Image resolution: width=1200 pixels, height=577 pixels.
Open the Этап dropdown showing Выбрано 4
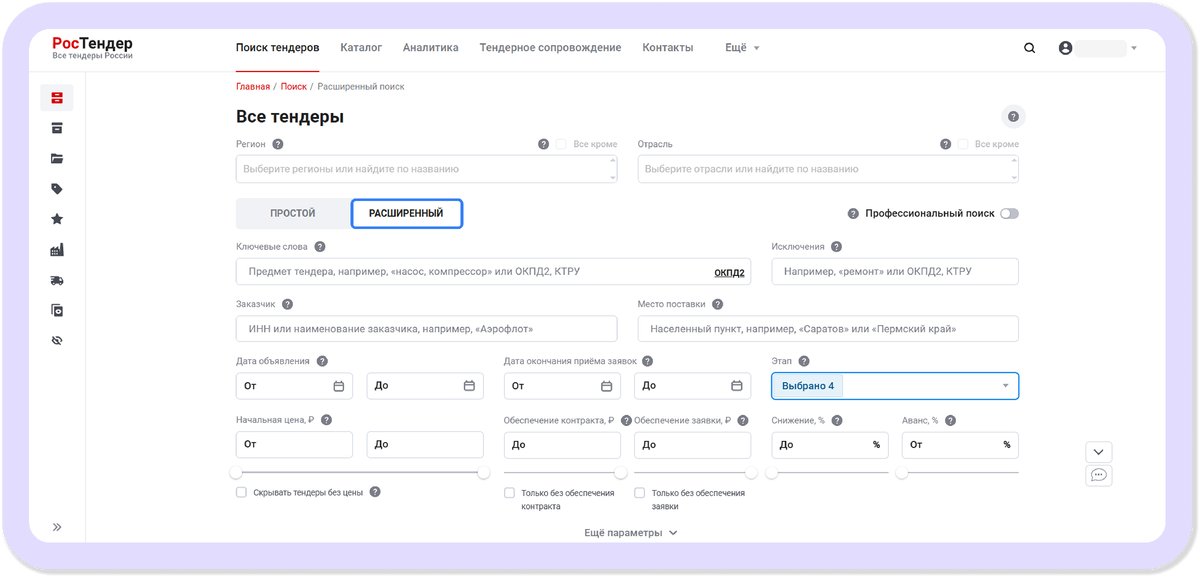[895, 386]
